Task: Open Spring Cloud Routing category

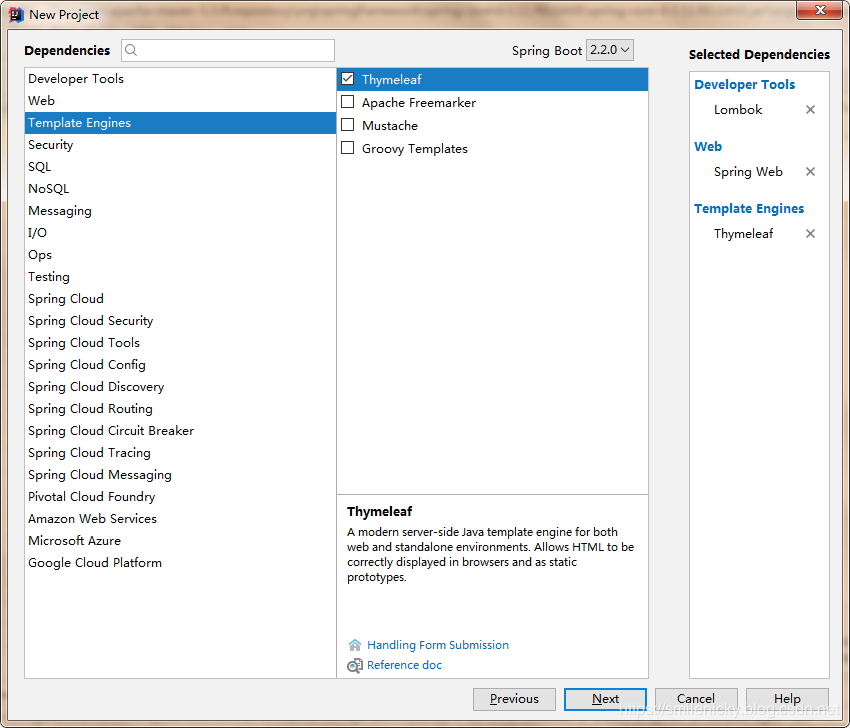Action: 180,409
